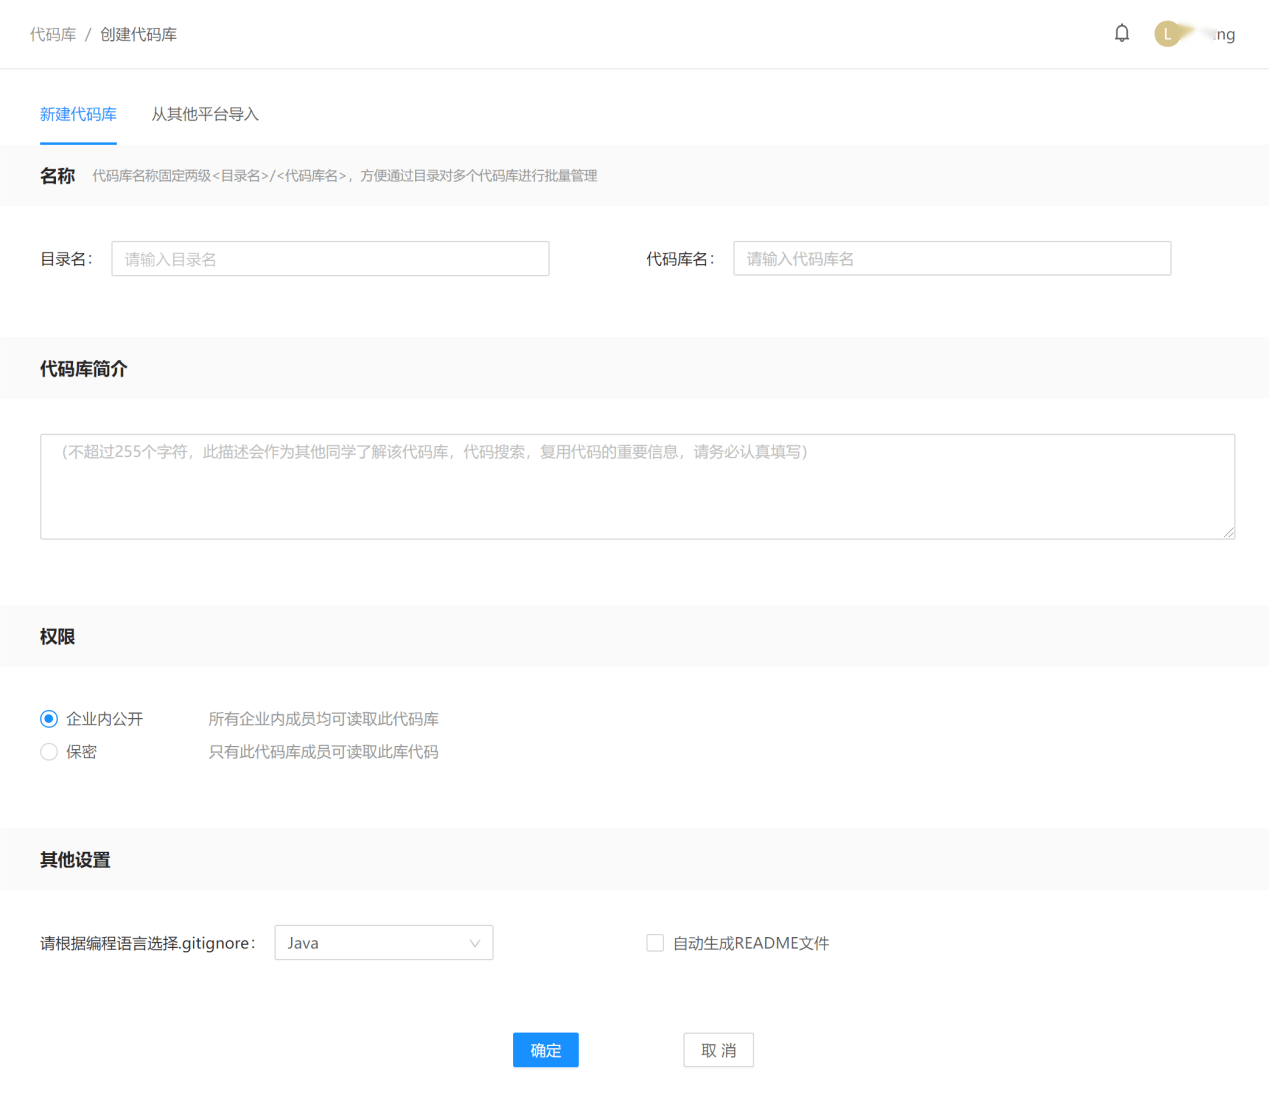Image resolution: width=1269 pixels, height=1108 pixels.
Task: Focus the 代码库名 input field
Action: pos(951,259)
